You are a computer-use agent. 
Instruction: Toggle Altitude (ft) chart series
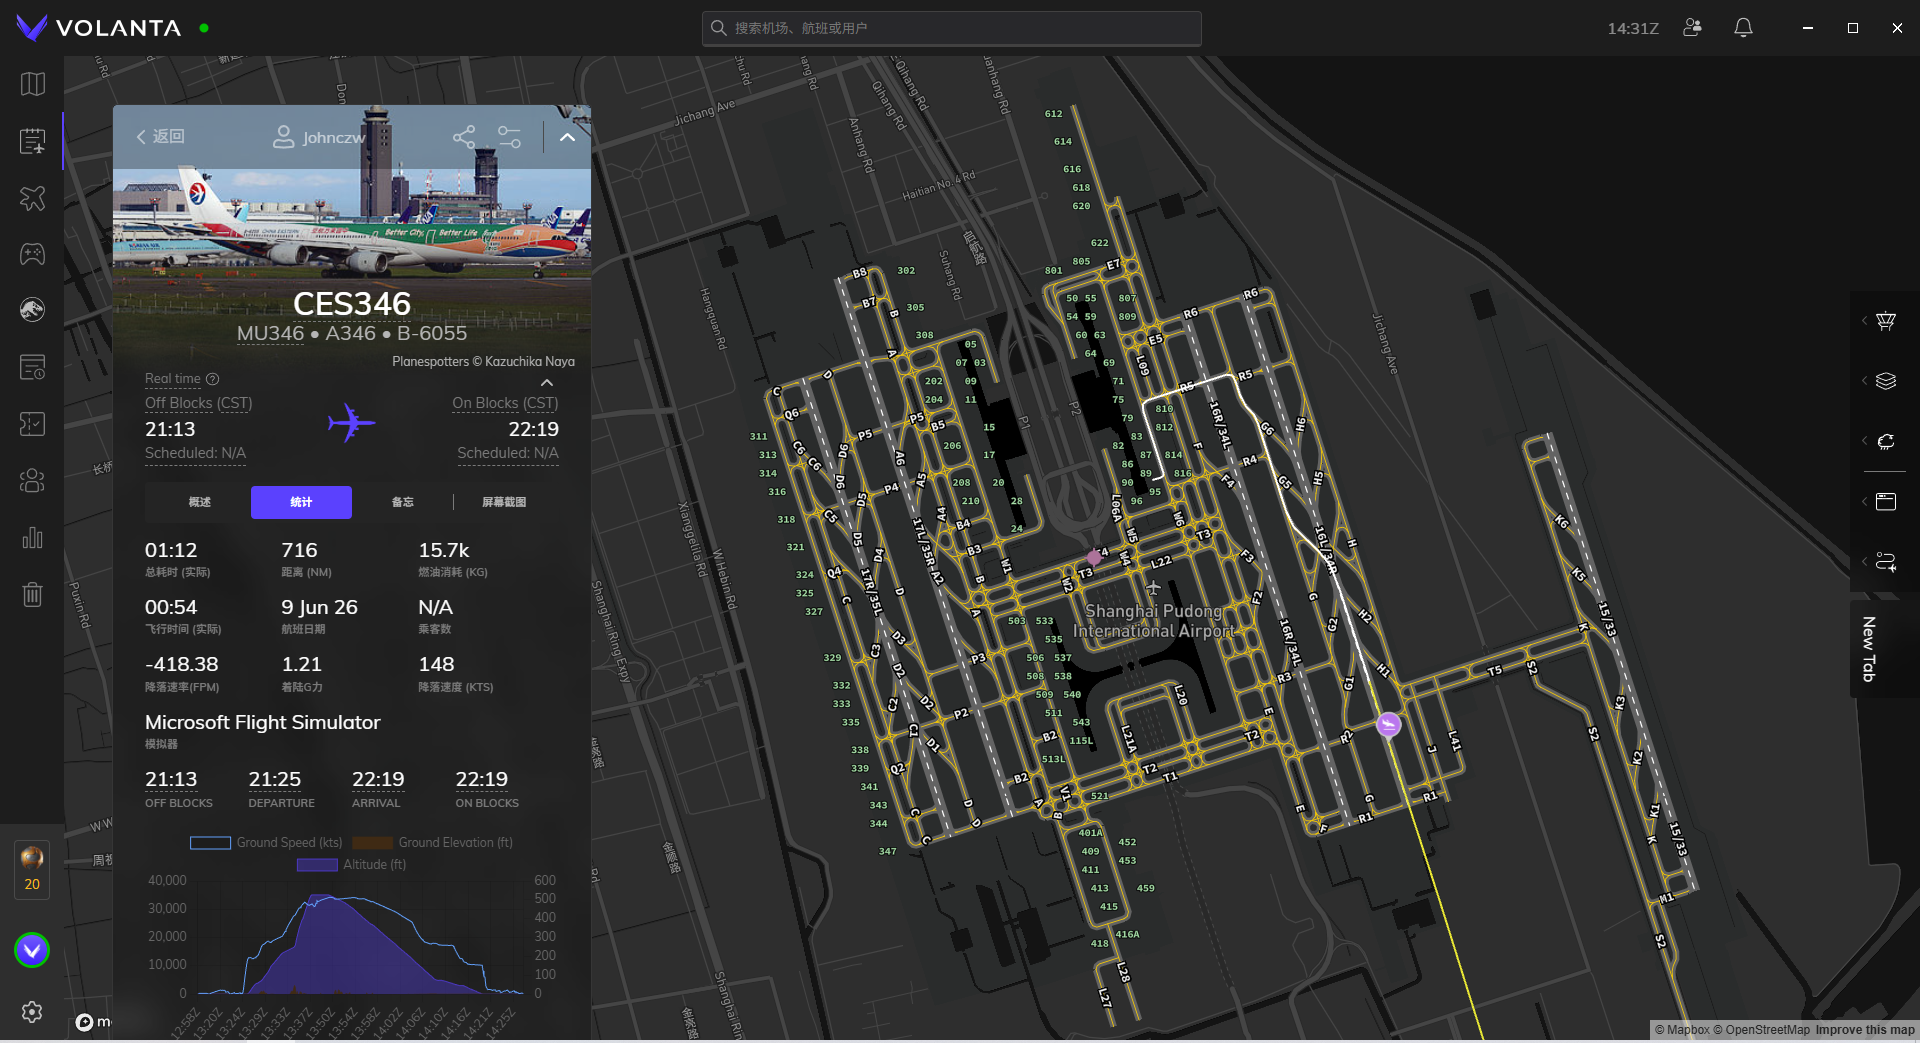(351, 865)
